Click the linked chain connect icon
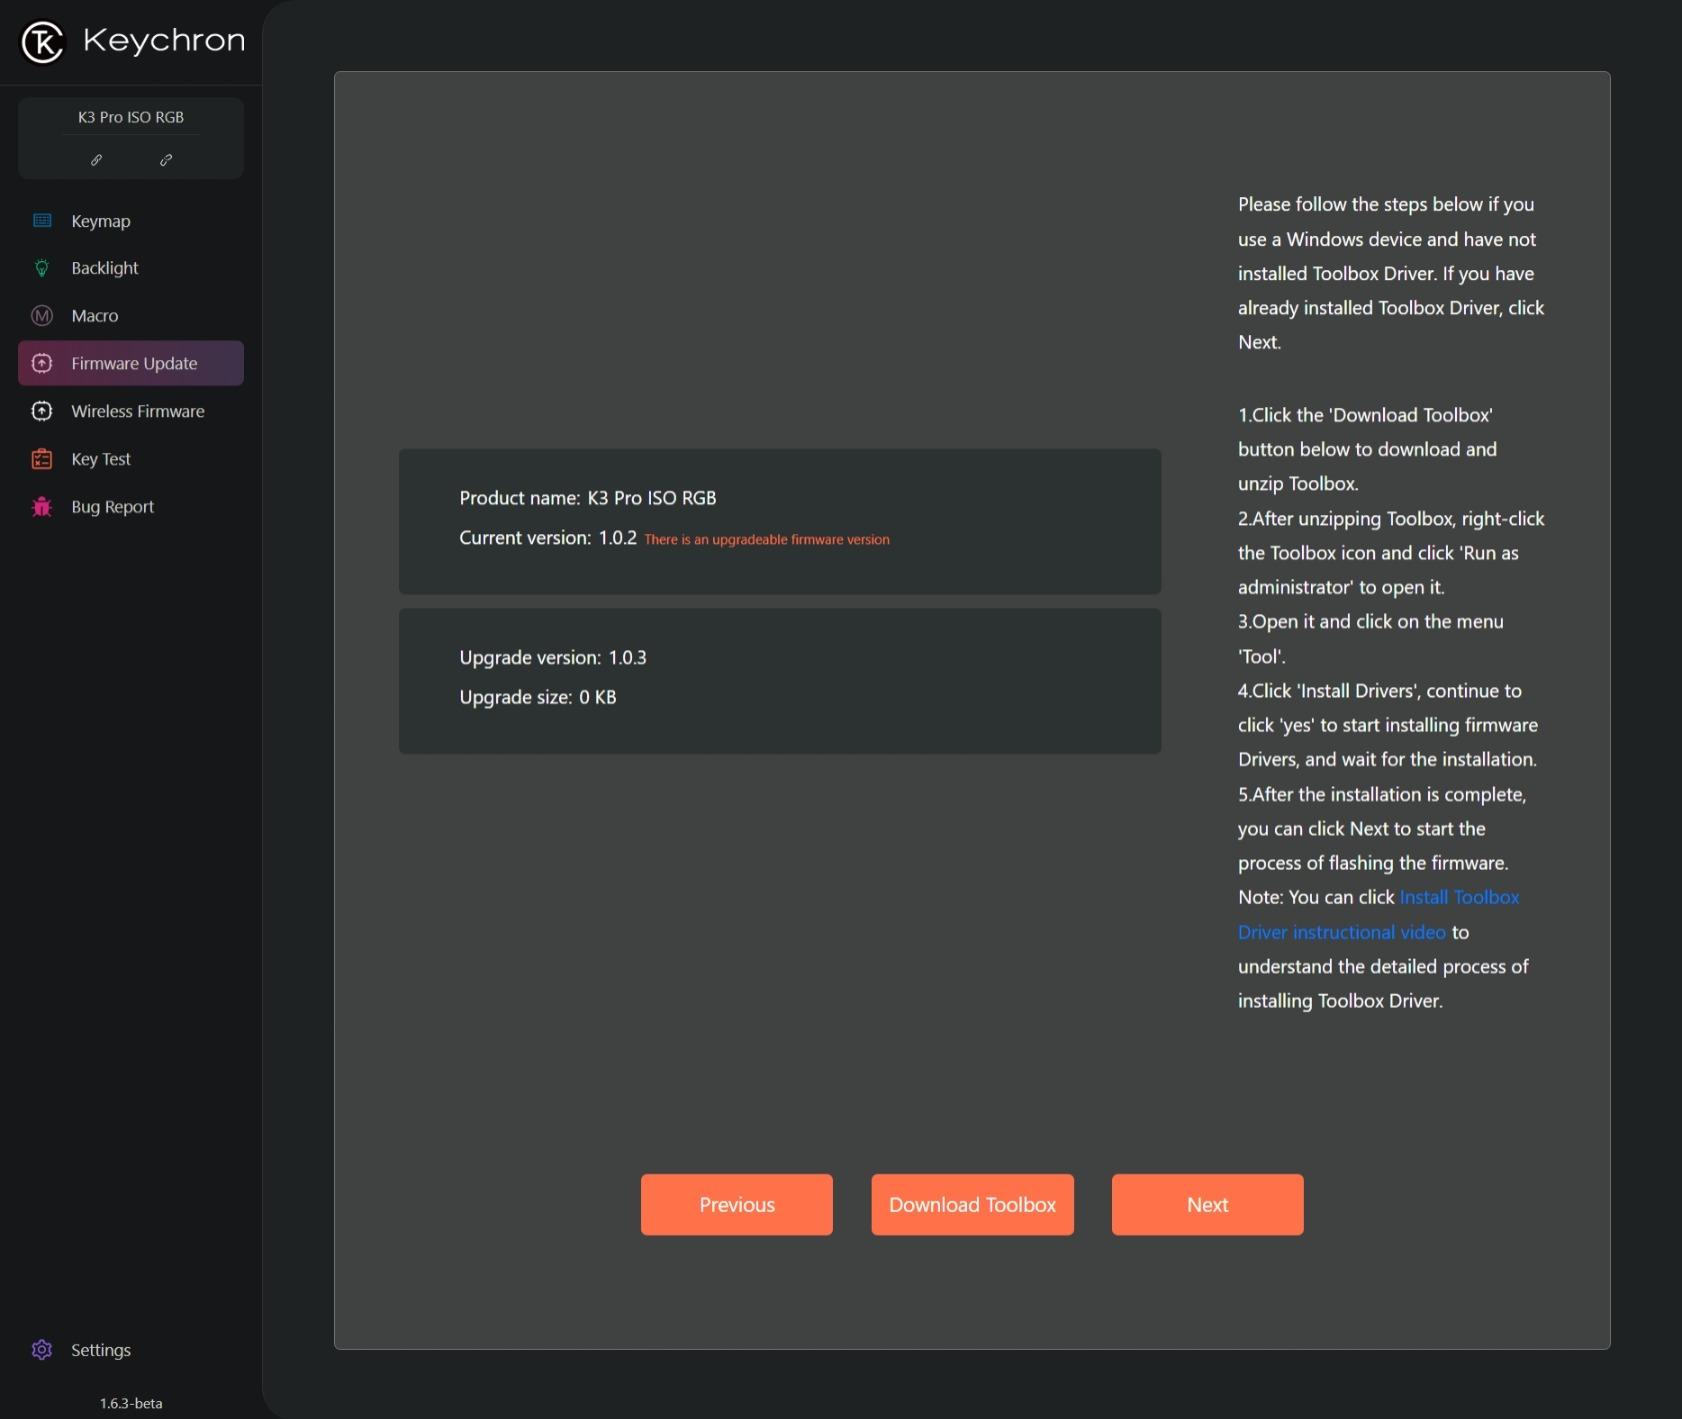This screenshot has width=1682, height=1419. point(96,160)
